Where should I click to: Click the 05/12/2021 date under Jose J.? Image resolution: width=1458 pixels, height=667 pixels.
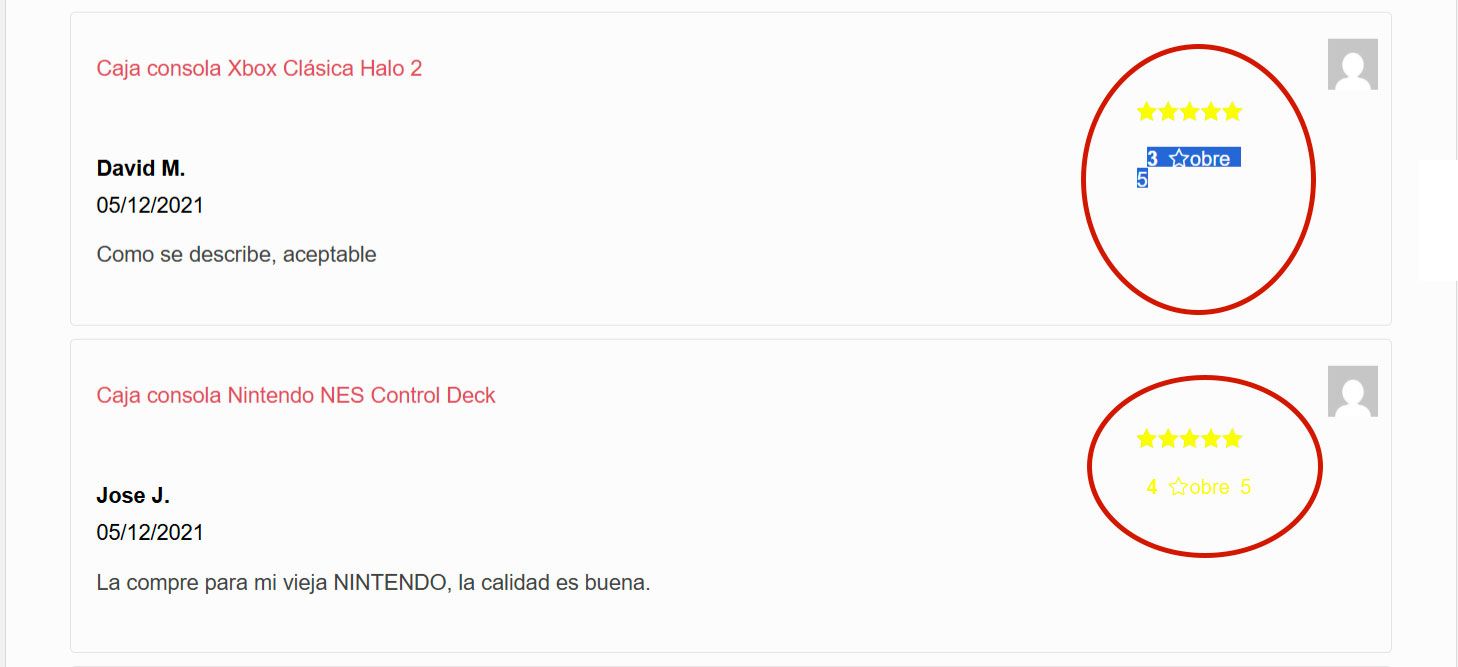tap(150, 532)
